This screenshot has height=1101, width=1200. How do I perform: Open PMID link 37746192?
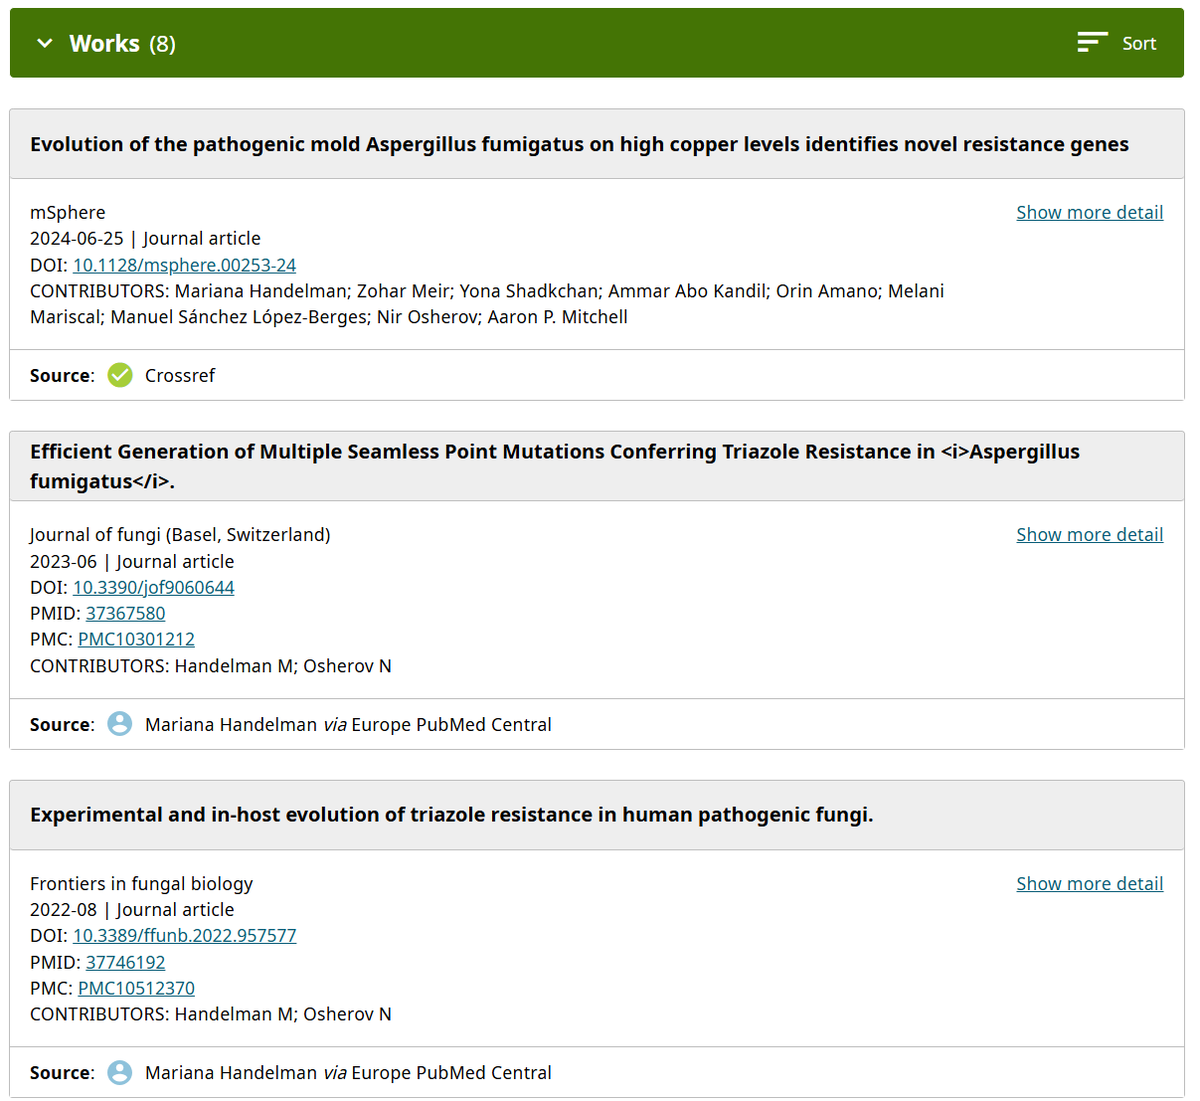(125, 962)
